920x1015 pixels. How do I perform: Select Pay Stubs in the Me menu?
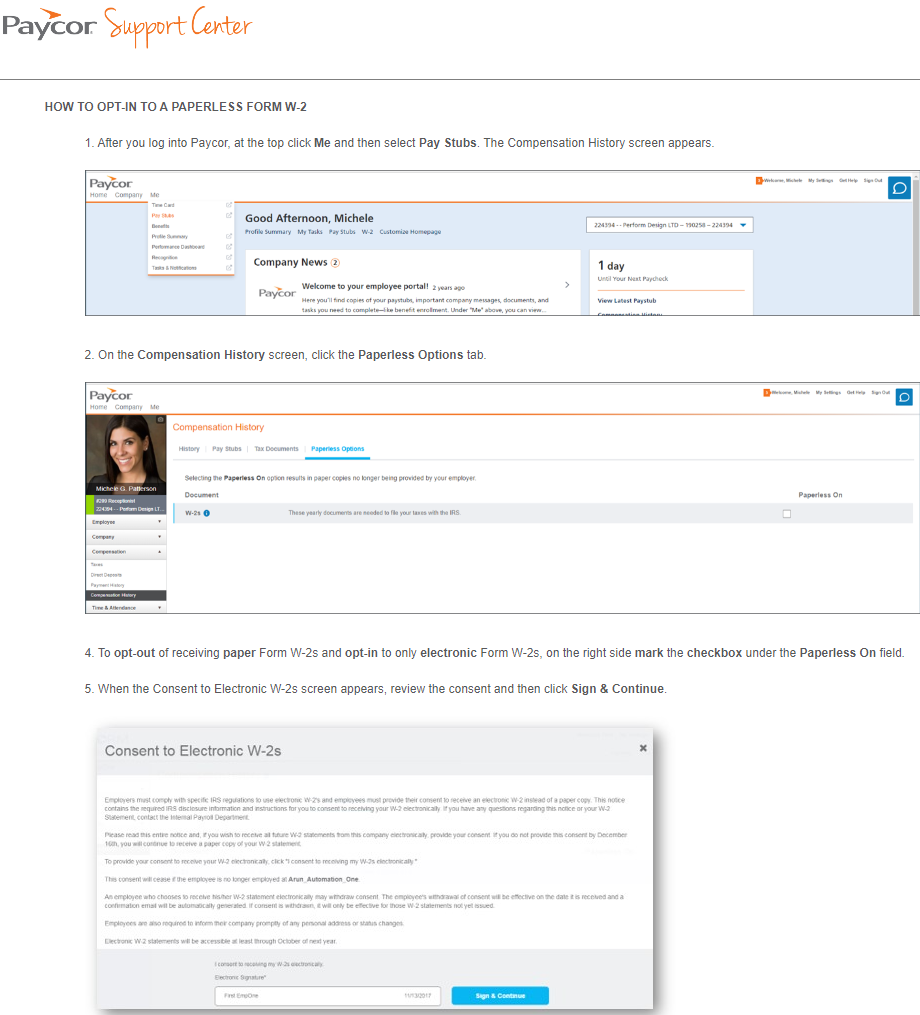click(x=161, y=215)
